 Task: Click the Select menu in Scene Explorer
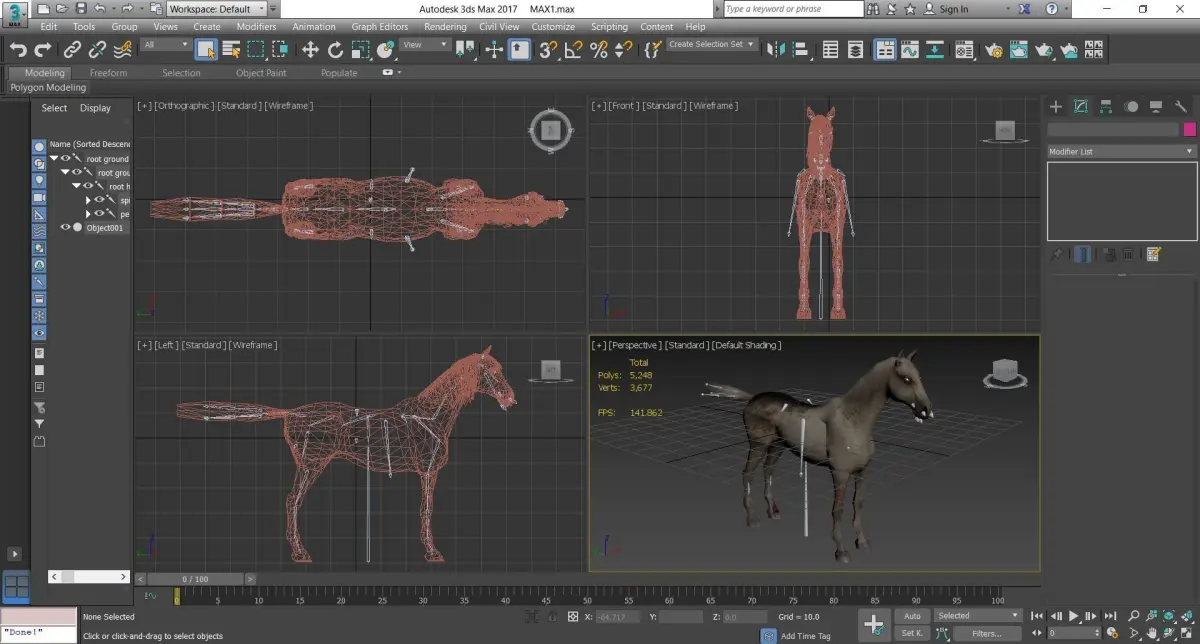point(54,108)
